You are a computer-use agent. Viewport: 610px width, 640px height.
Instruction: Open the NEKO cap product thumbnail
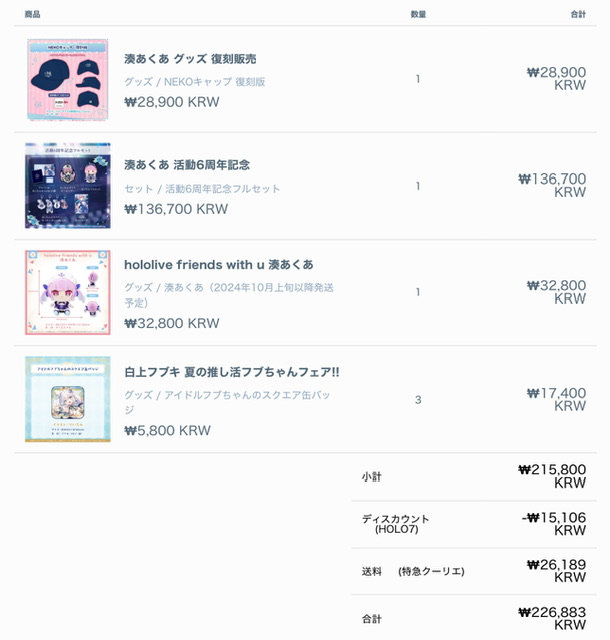68,80
